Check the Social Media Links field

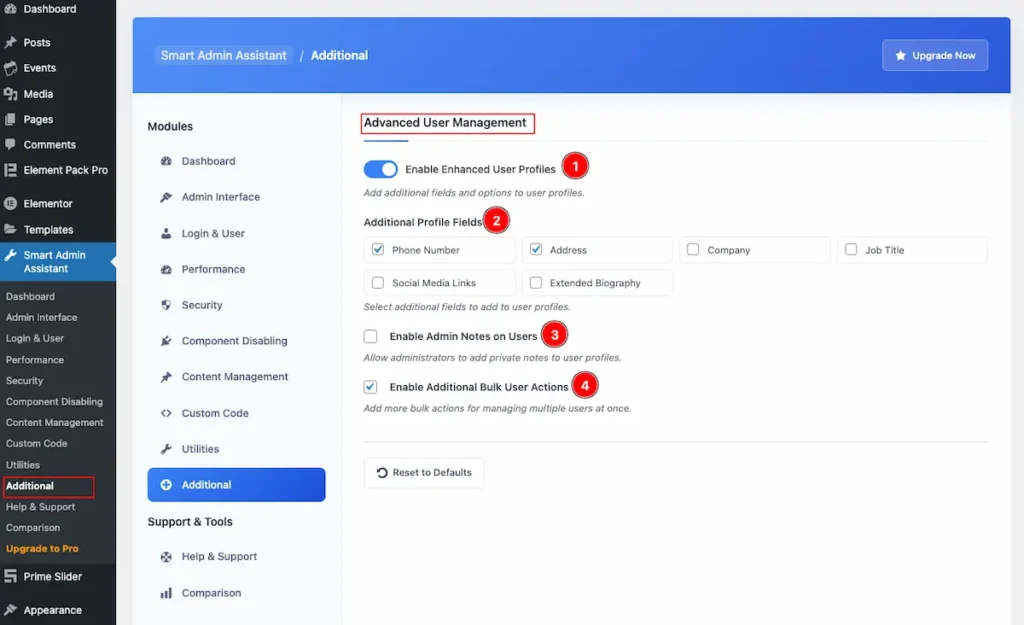point(377,283)
